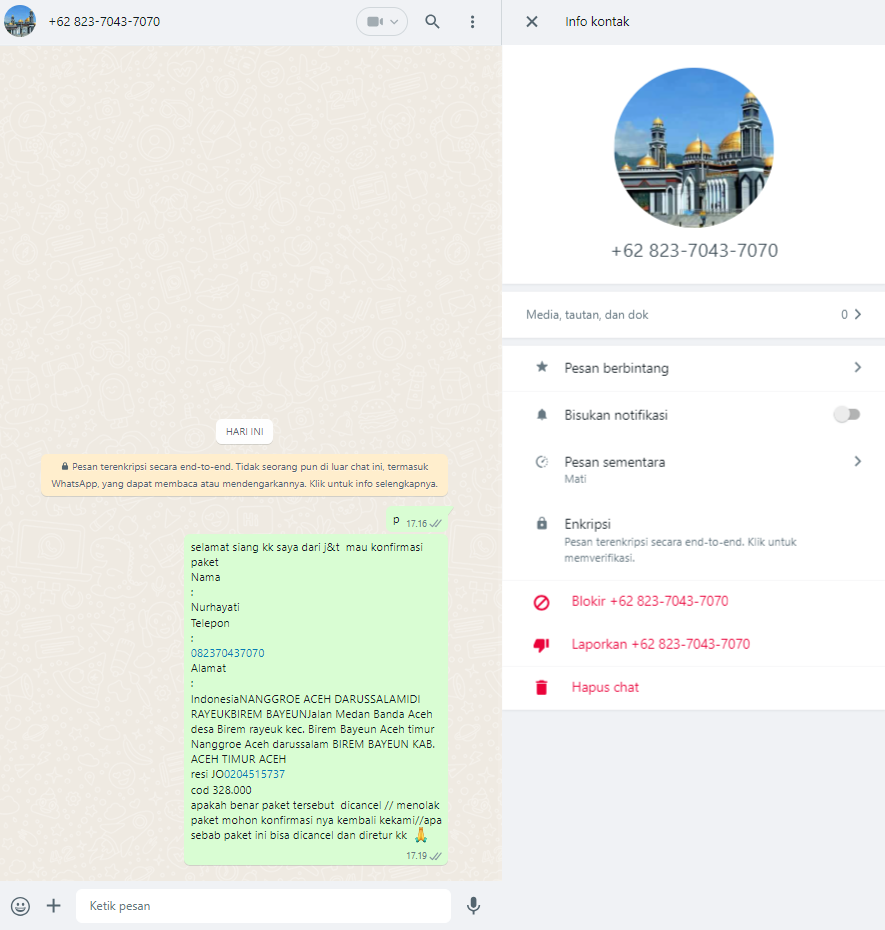Open the emoji picker
885x930 pixels.
click(x=20, y=906)
